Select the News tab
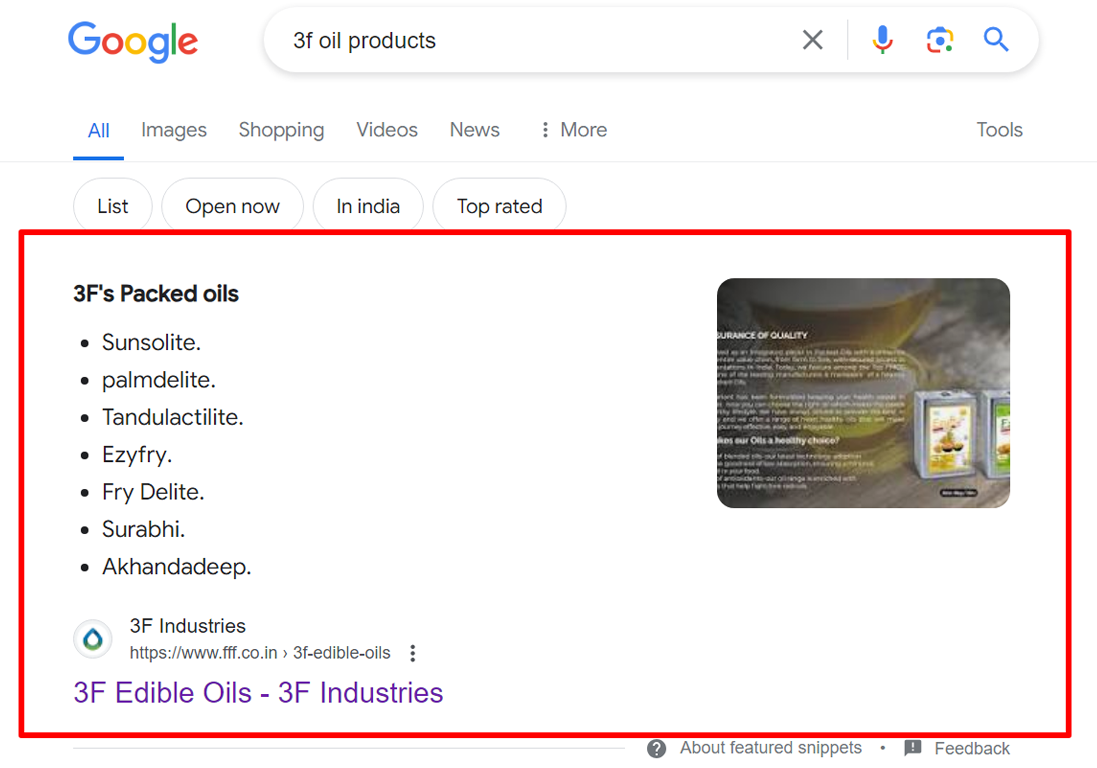This screenshot has height=768, width=1097. tap(474, 130)
